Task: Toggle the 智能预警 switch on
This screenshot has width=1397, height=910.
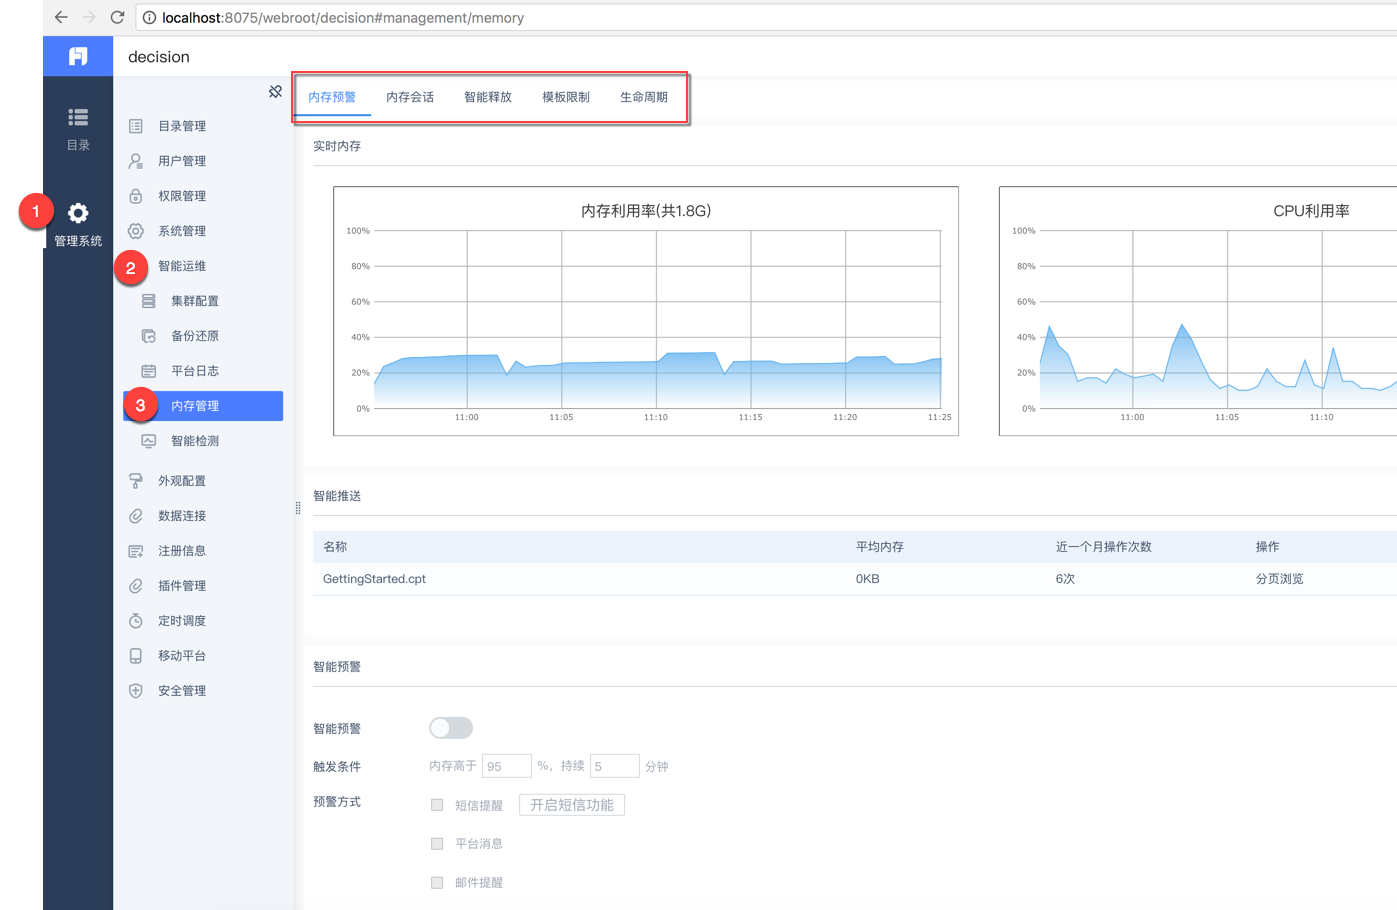Action: coord(450,728)
